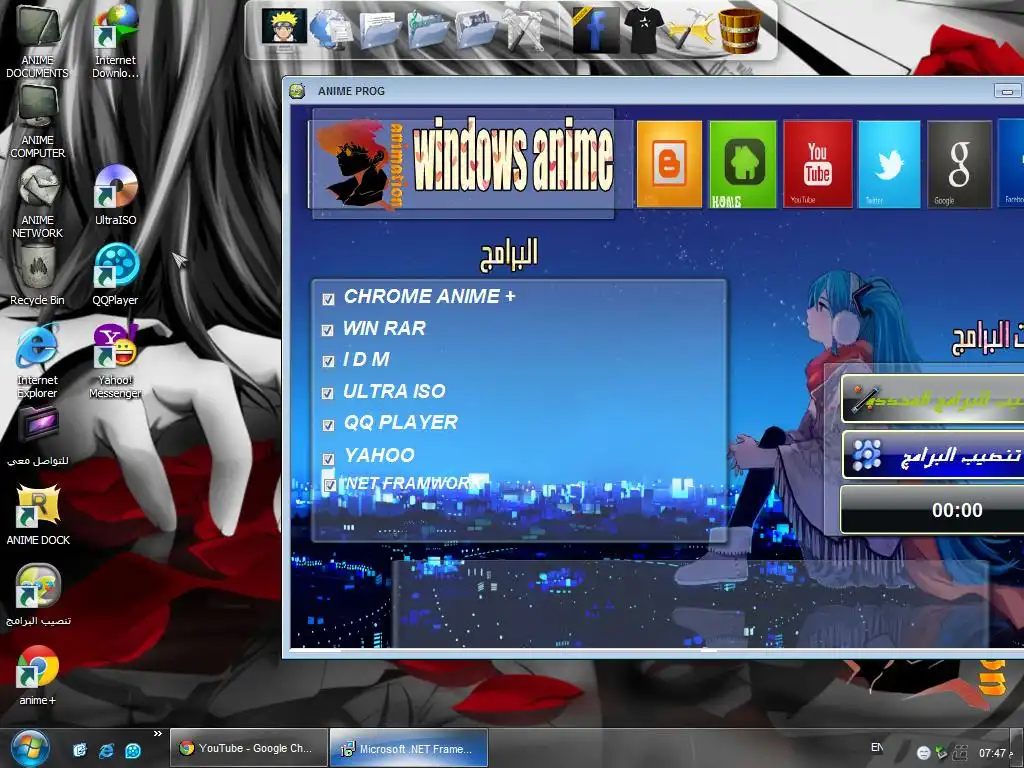Click the 00:00 timer display
Image resolution: width=1024 pixels, height=768 pixels.
pos(933,510)
